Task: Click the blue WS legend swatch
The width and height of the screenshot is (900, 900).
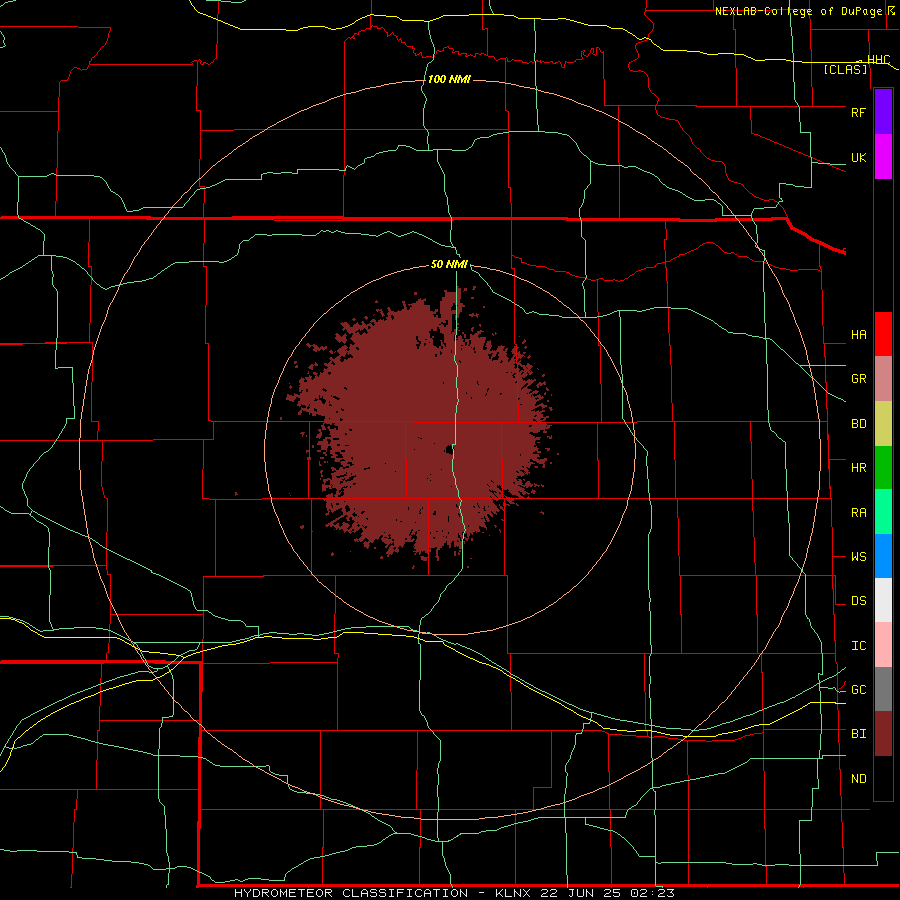Action: [x=883, y=556]
